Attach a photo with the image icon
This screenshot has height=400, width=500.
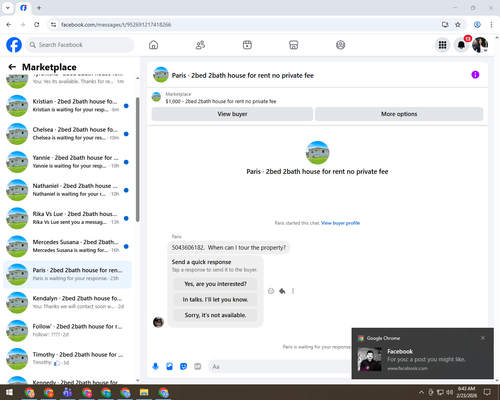pos(169,367)
